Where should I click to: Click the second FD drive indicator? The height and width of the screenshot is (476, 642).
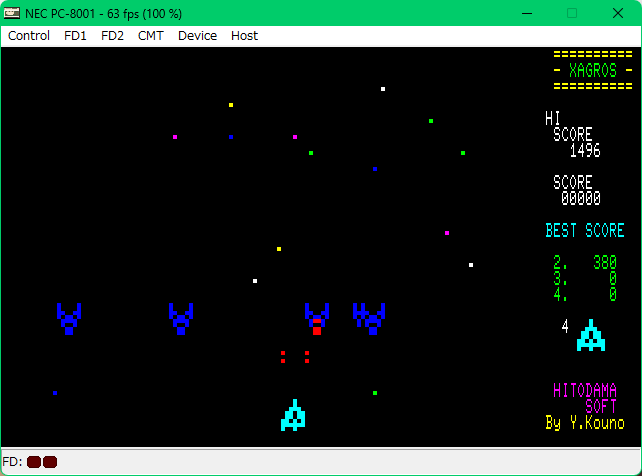[50, 462]
